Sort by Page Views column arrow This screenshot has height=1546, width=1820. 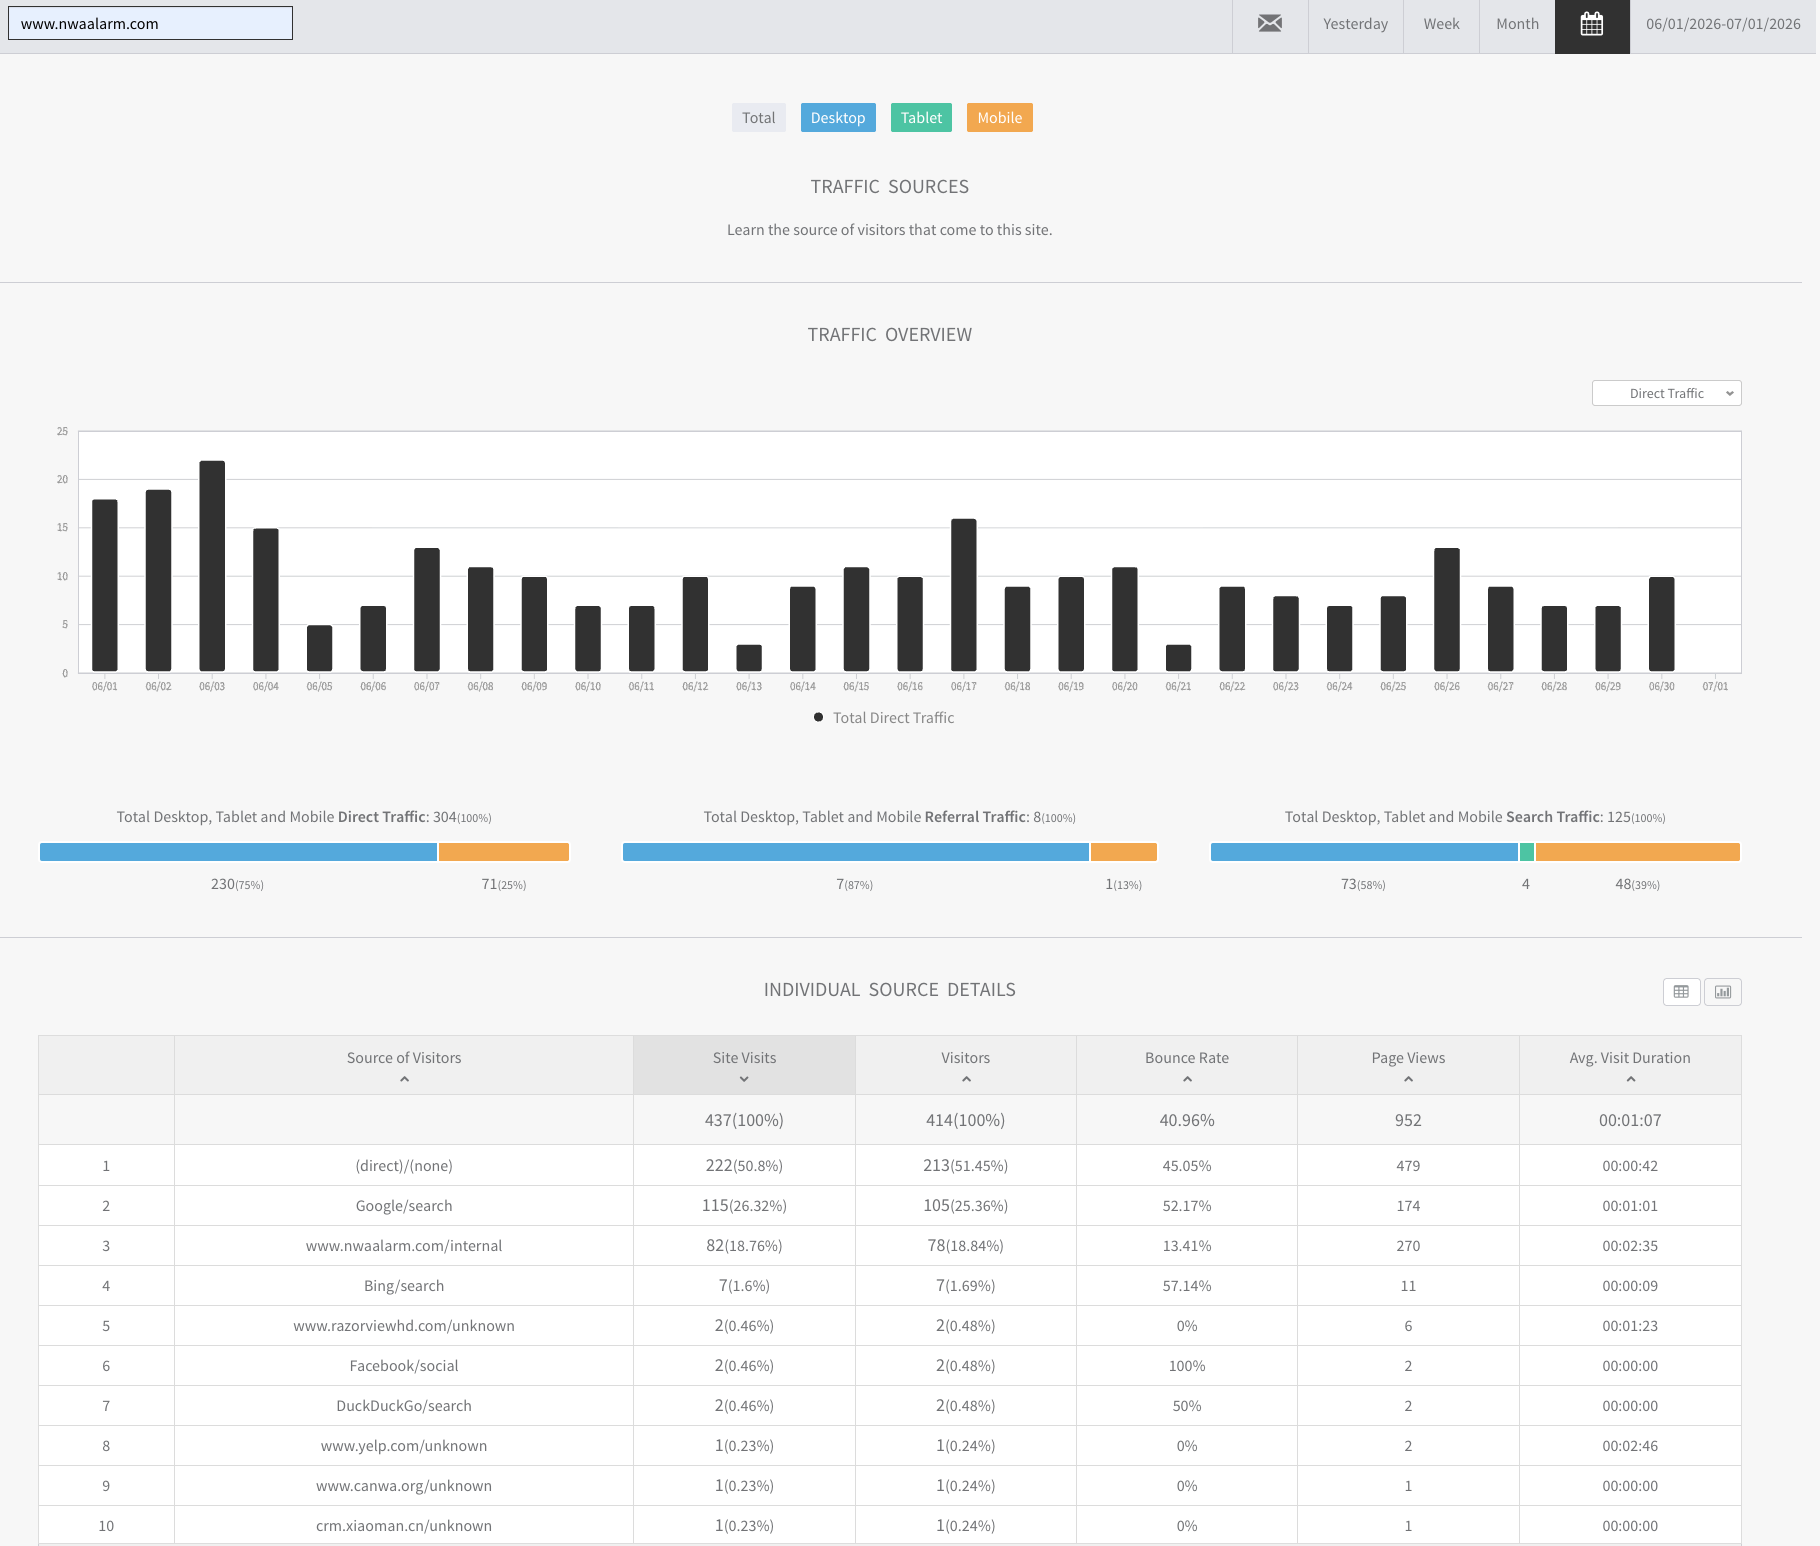pos(1408,1080)
